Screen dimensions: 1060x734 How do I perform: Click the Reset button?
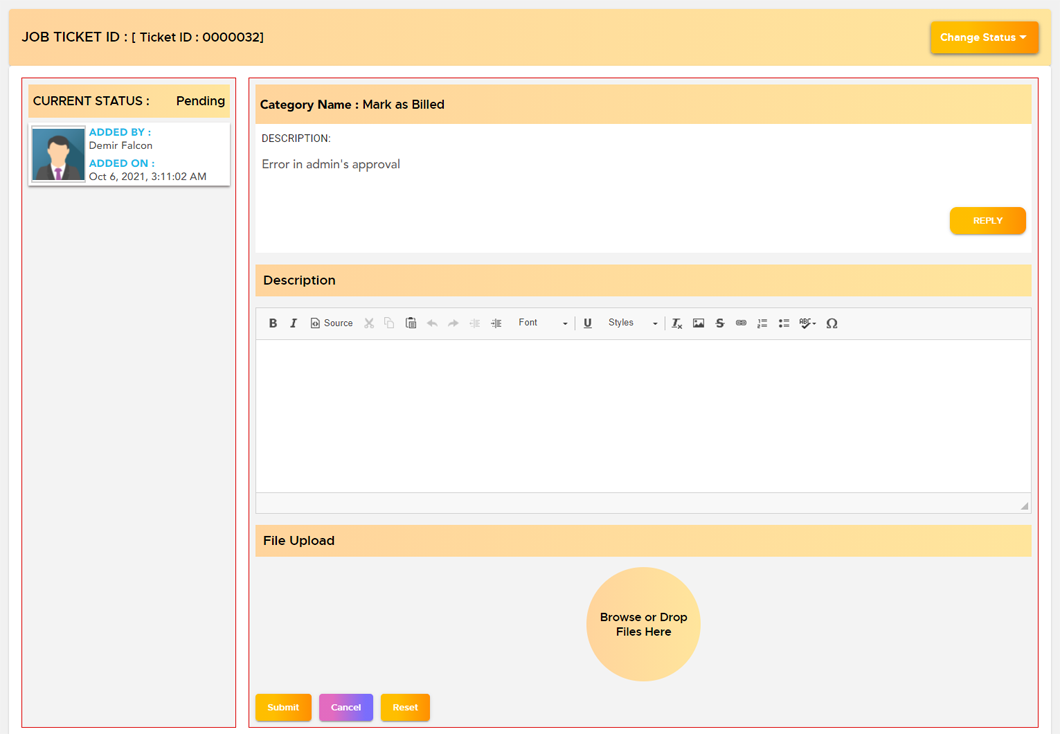click(x=405, y=707)
